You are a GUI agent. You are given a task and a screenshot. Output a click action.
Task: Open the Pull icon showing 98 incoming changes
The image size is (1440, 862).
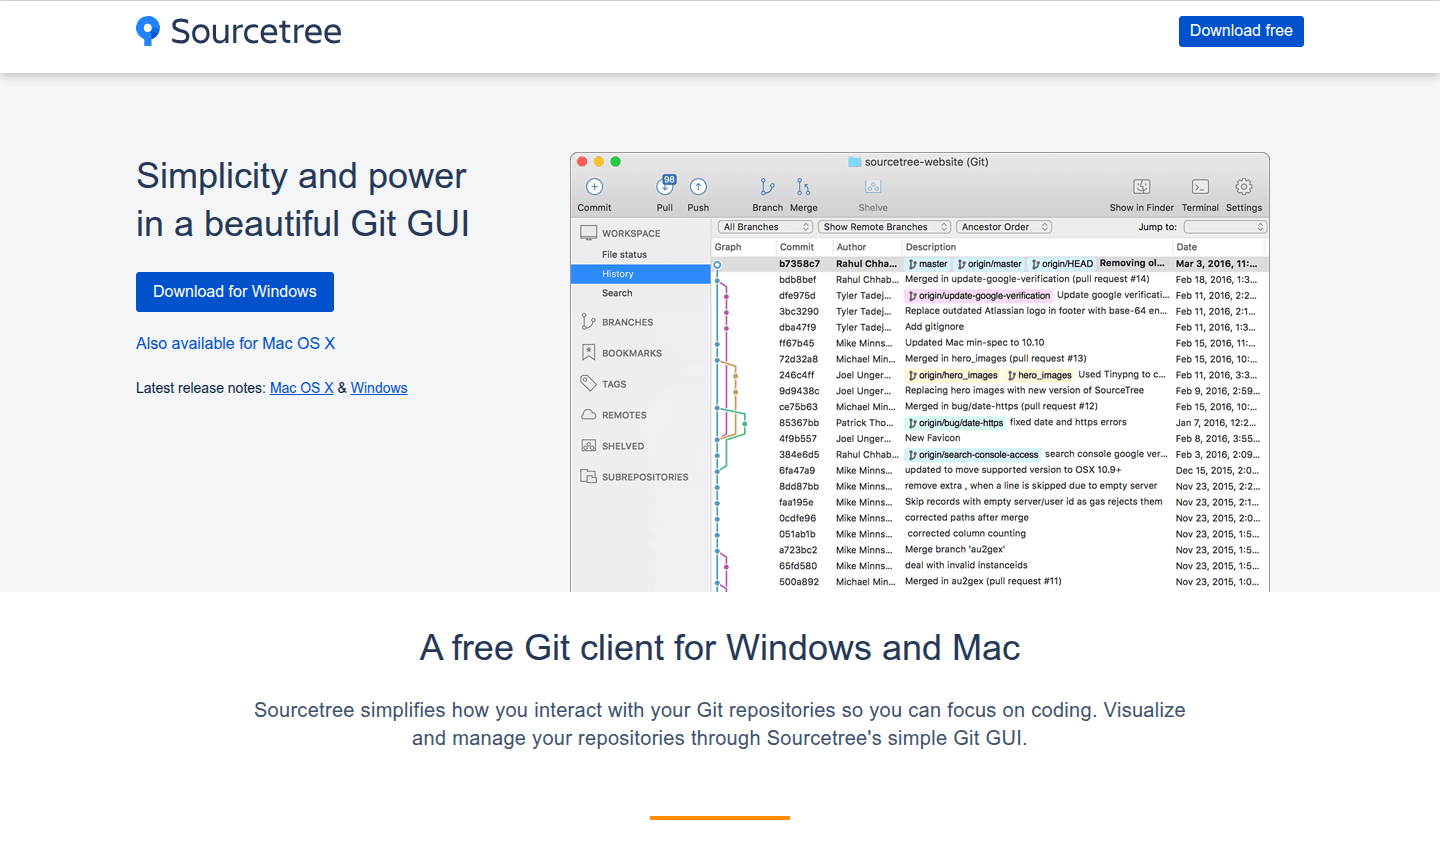664,190
